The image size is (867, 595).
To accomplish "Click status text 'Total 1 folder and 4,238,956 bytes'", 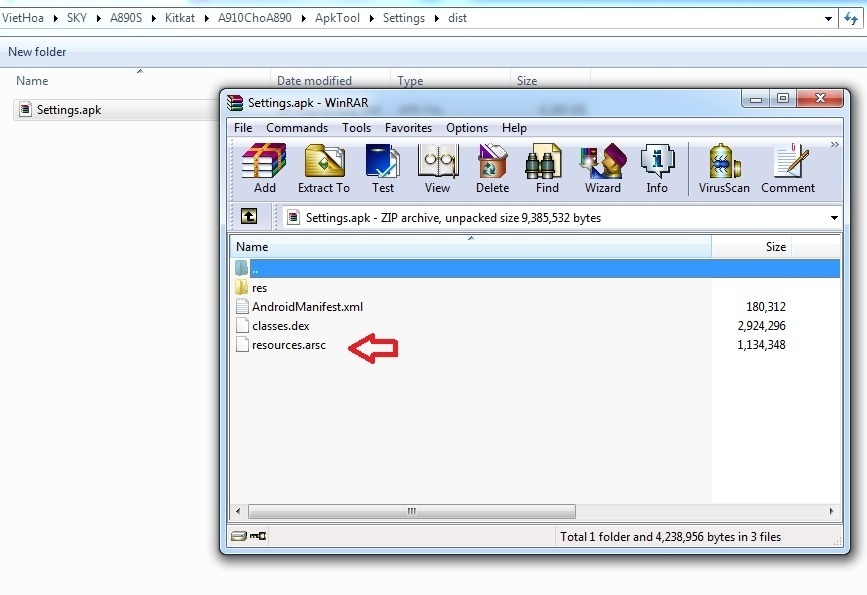I will (670, 537).
